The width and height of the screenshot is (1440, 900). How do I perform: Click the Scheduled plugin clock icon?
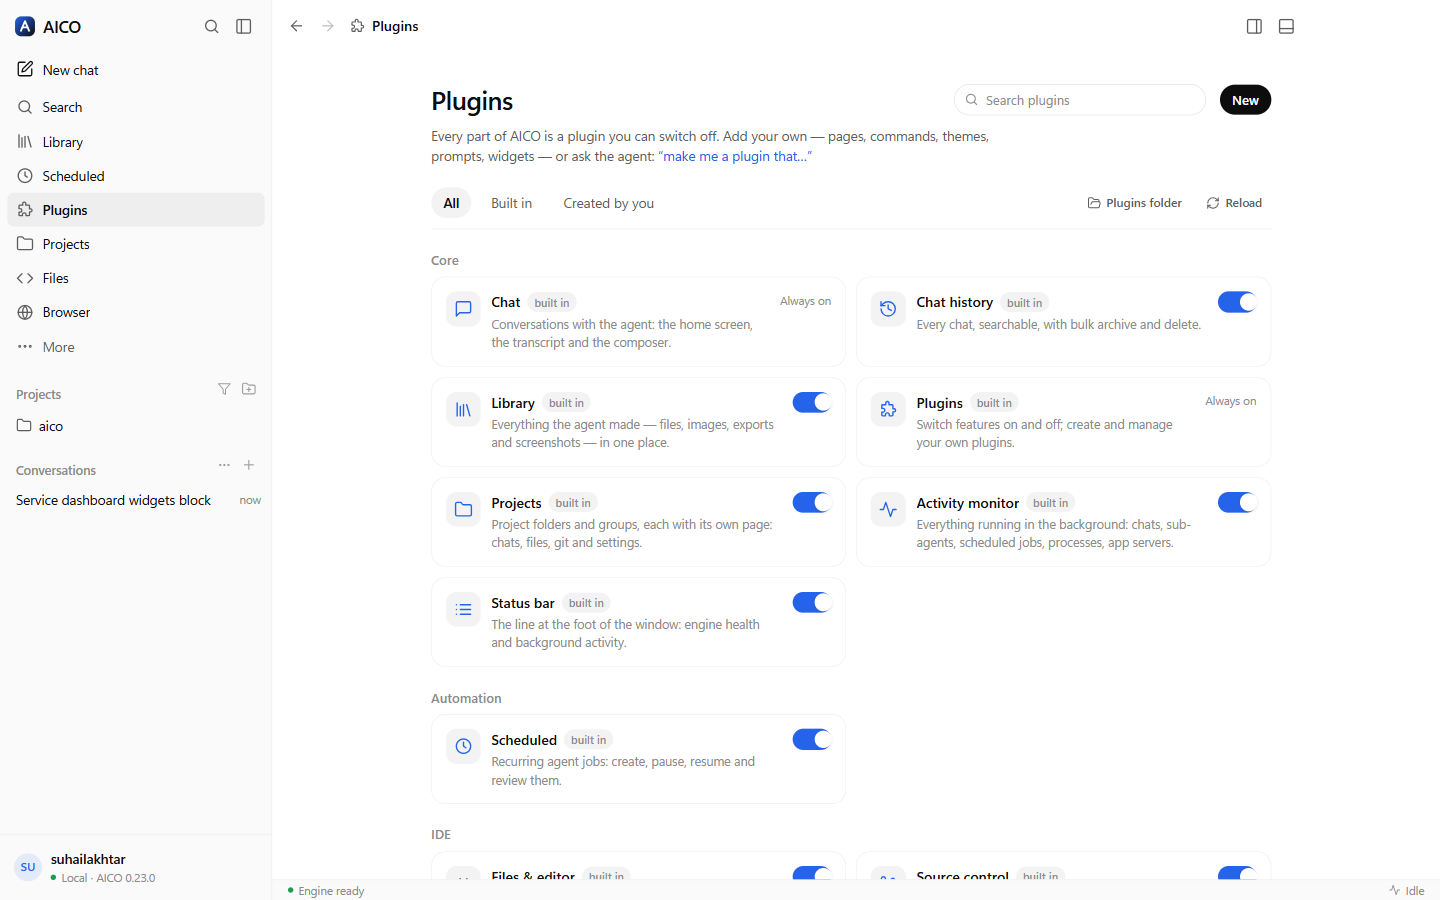click(463, 747)
